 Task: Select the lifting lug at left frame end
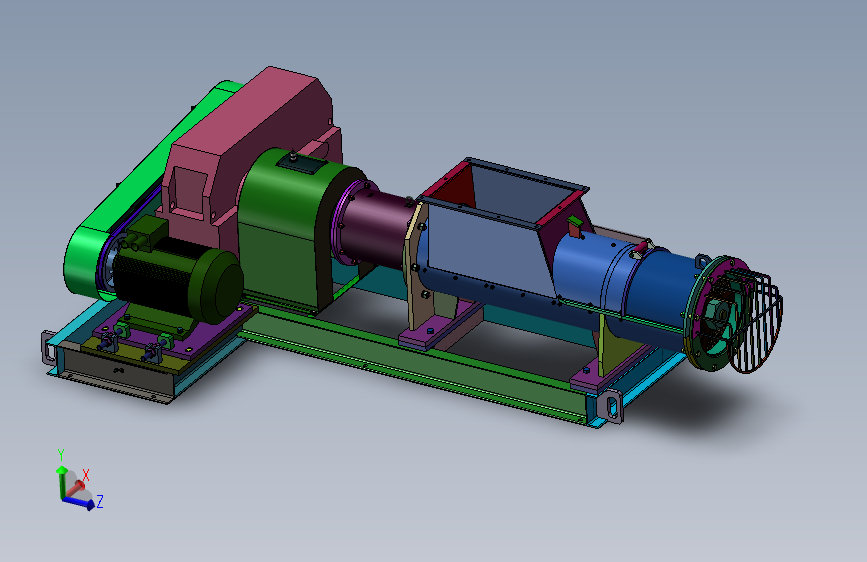[x=49, y=347]
